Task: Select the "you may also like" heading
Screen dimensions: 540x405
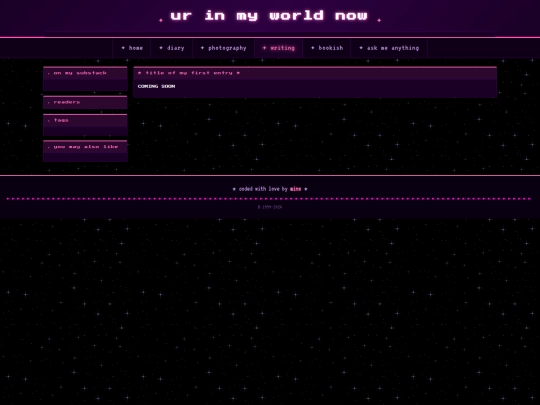Action: pos(86,147)
